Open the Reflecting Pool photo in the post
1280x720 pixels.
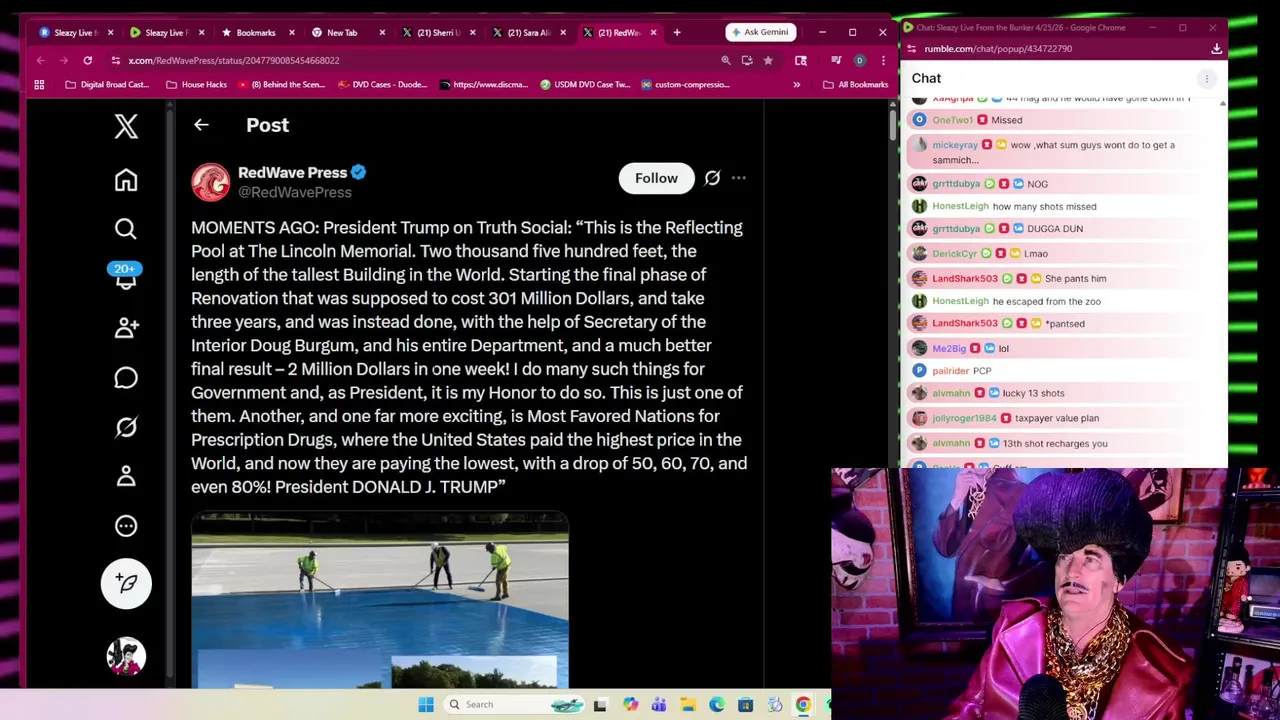click(380, 600)
